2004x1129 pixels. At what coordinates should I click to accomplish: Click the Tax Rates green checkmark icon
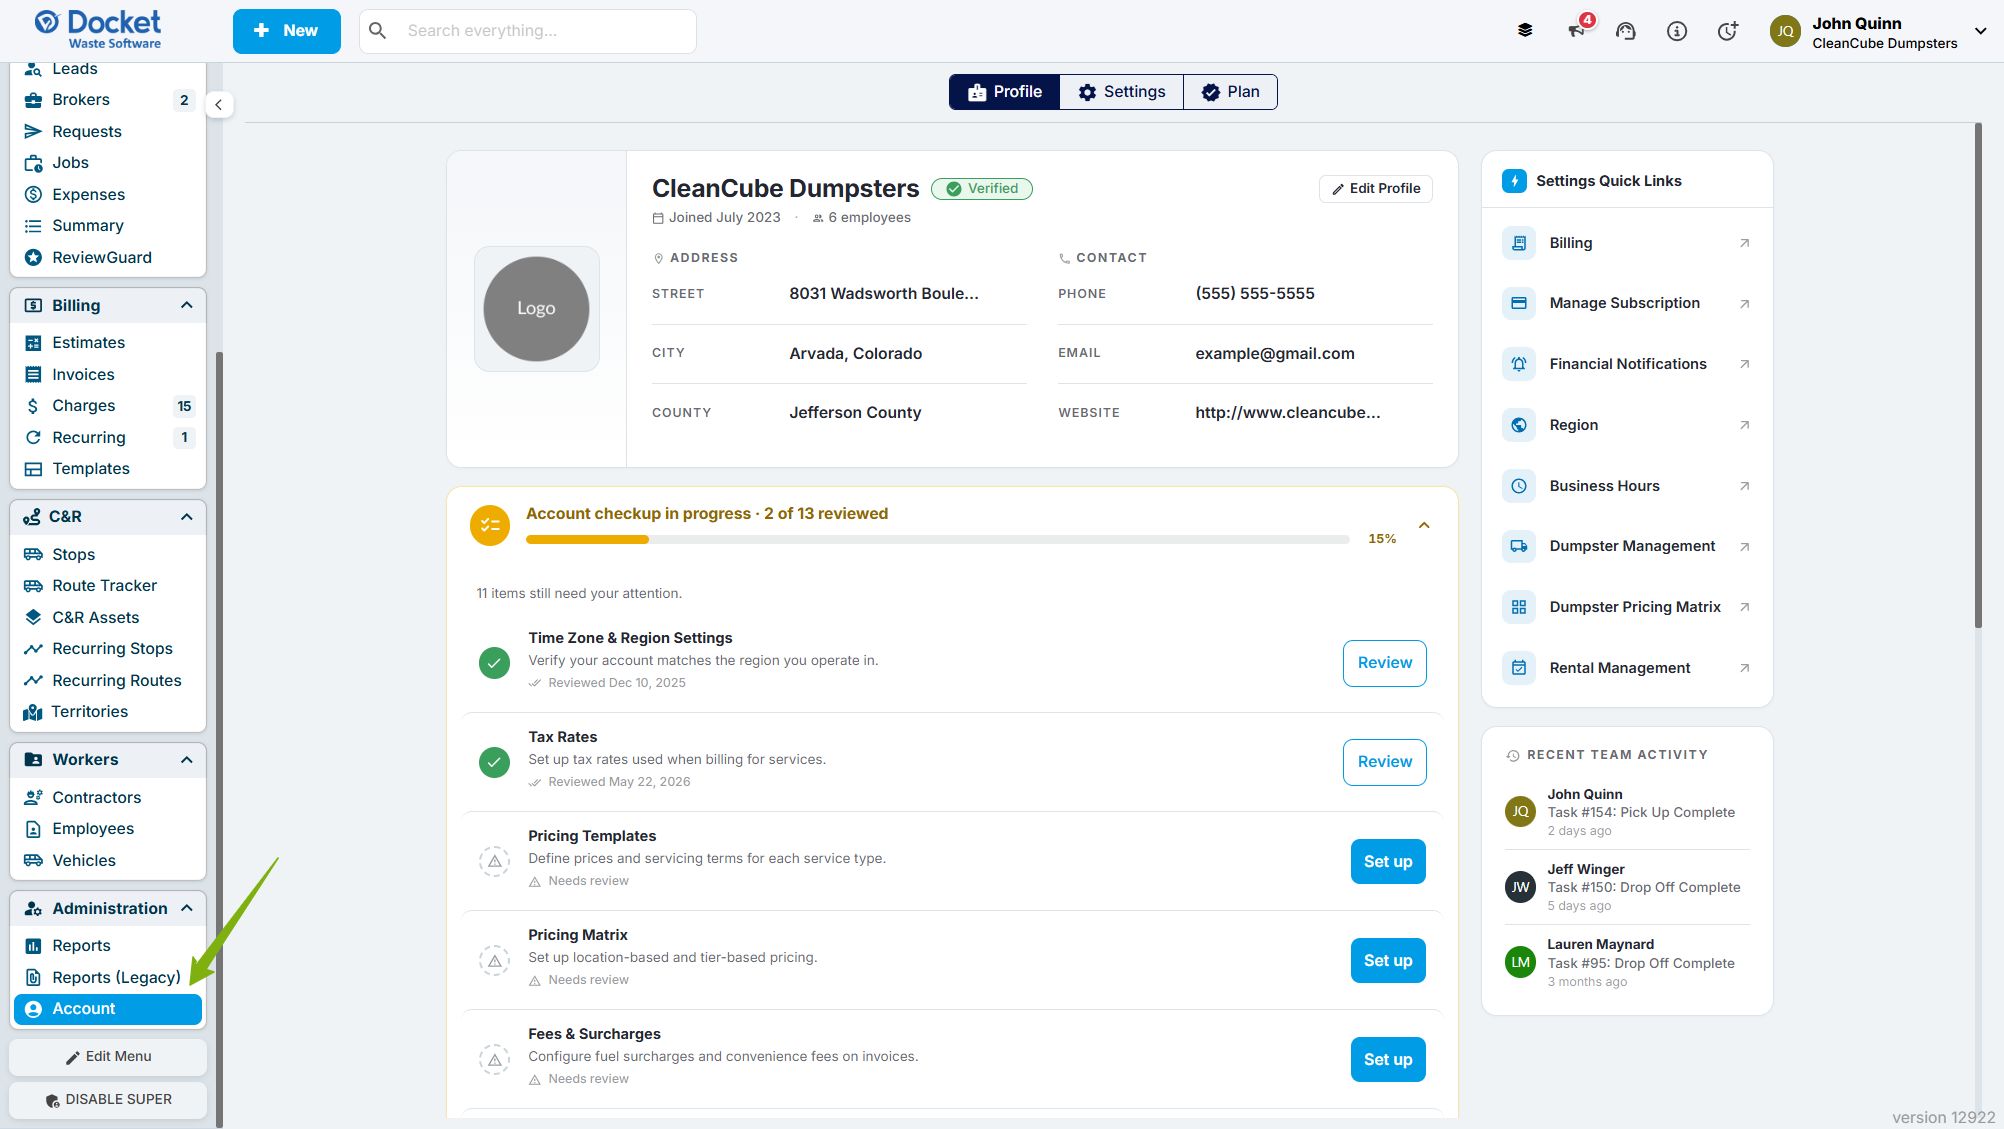[494, 762]
